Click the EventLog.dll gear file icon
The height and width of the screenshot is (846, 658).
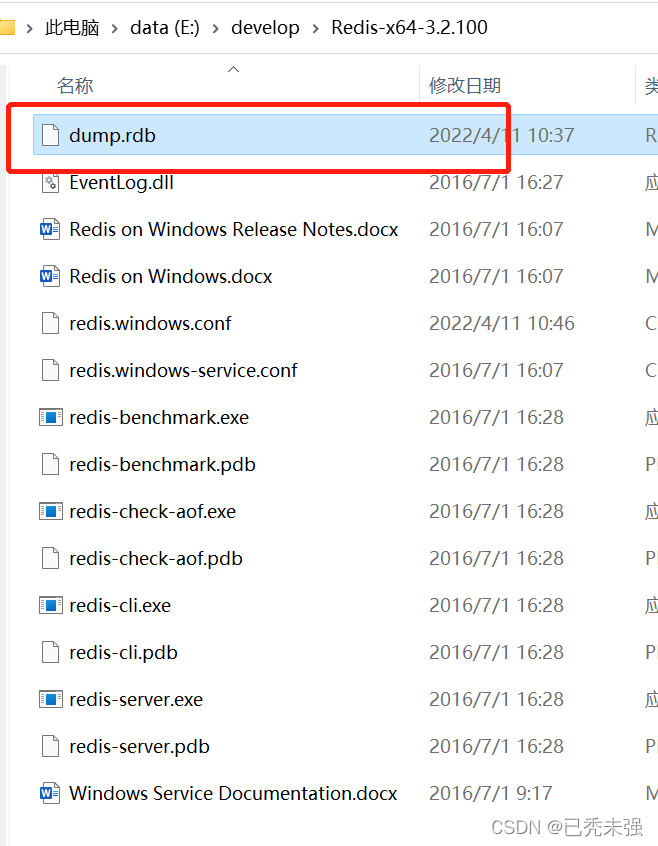(x=51, y=182)
